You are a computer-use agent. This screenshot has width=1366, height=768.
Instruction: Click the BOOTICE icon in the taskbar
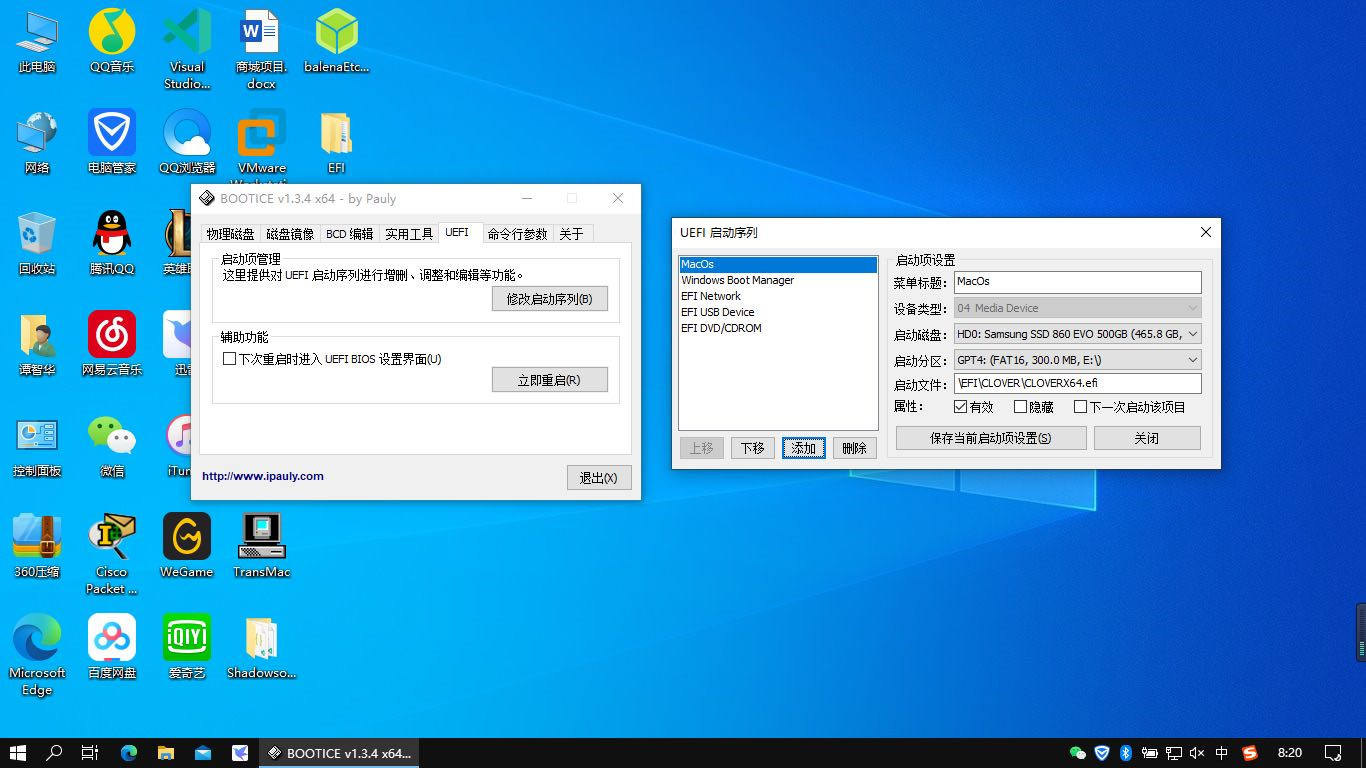[339, 753]
